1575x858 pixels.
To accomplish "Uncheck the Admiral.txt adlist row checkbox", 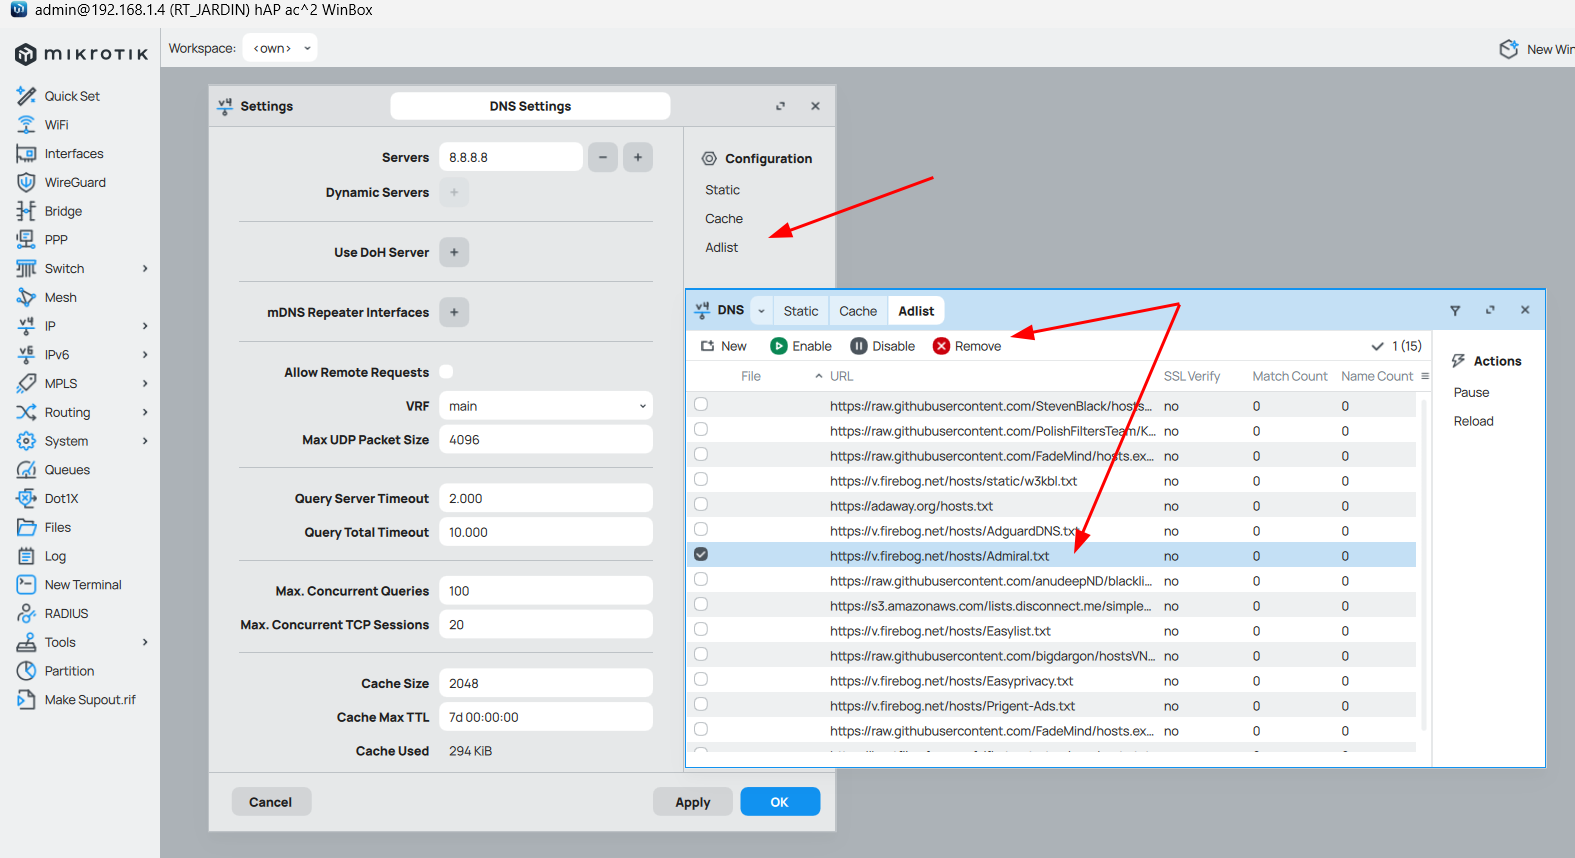I will tap(701, 555).
